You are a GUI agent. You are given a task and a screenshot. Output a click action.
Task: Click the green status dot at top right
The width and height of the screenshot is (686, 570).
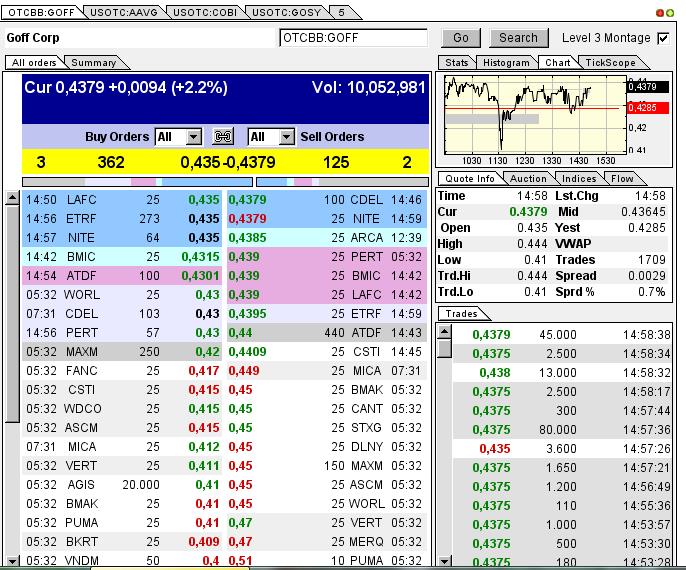coord(669,13)
